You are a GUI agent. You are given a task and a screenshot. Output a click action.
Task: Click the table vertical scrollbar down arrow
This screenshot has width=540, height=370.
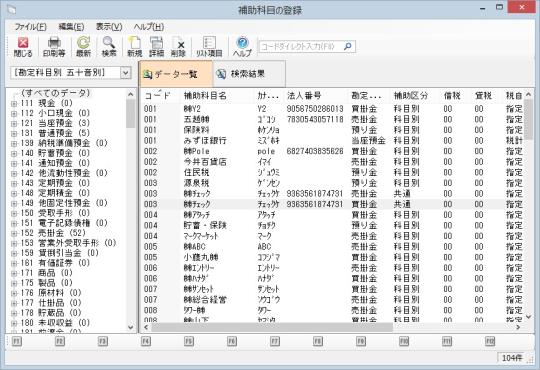tap(529, 316)
